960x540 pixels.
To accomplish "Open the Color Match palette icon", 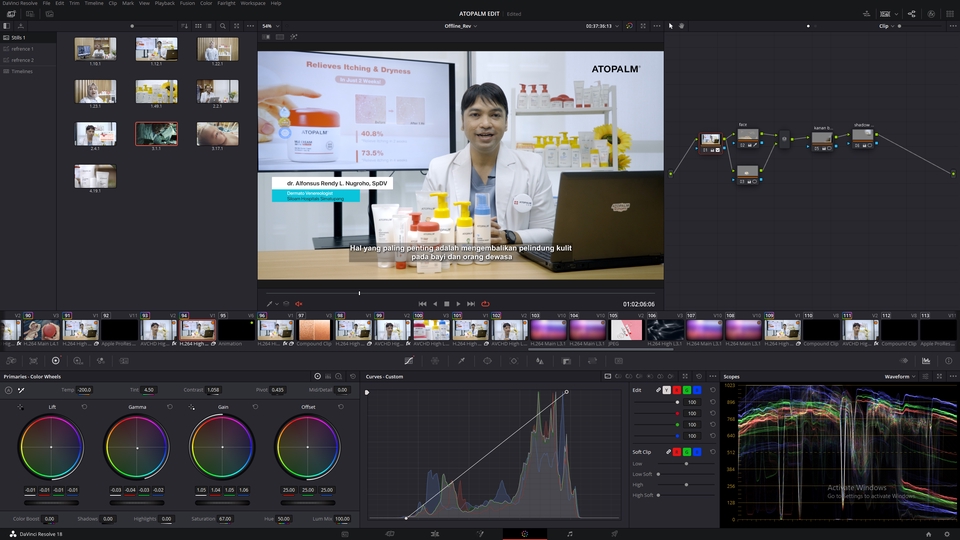I will (x=34, y=361).
